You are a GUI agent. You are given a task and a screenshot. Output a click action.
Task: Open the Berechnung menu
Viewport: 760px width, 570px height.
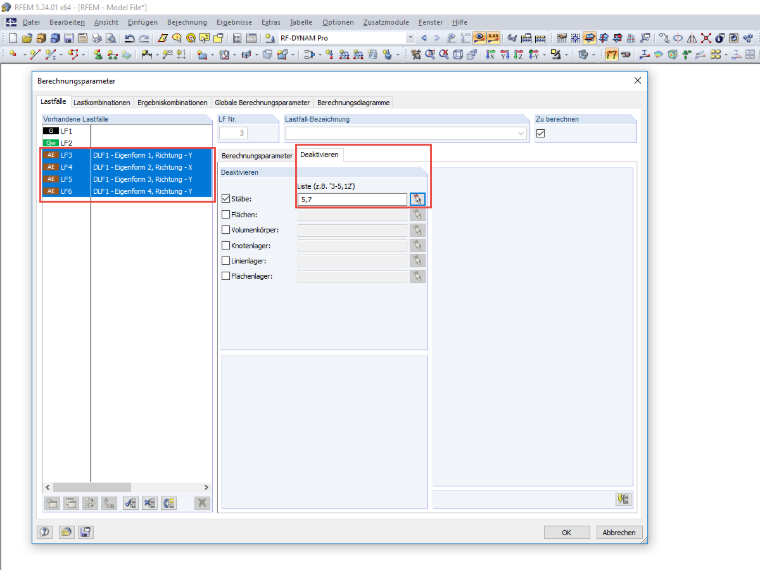pyautogui.click(x=187, y=22)
